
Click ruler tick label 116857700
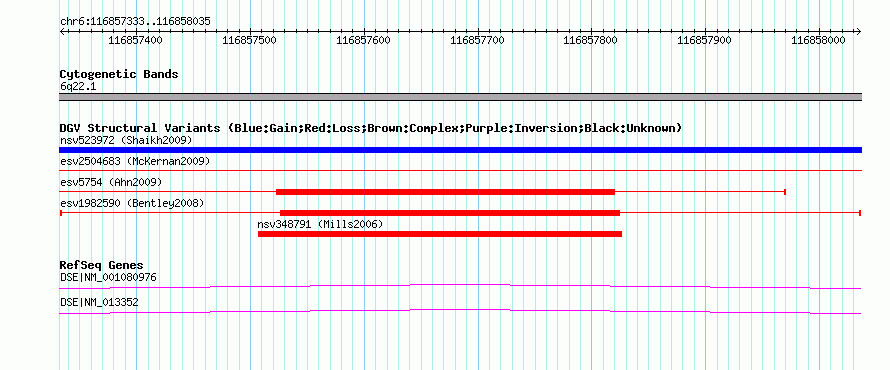pyautogui.click(x=477, y=40)
